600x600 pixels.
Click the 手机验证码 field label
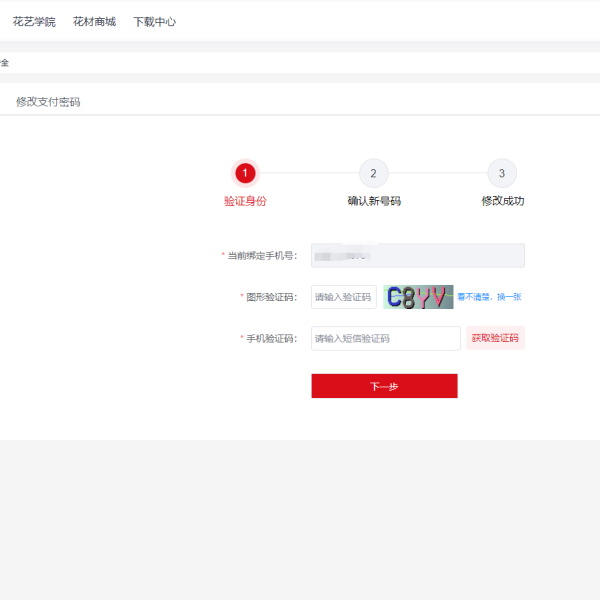pos(270,339)
